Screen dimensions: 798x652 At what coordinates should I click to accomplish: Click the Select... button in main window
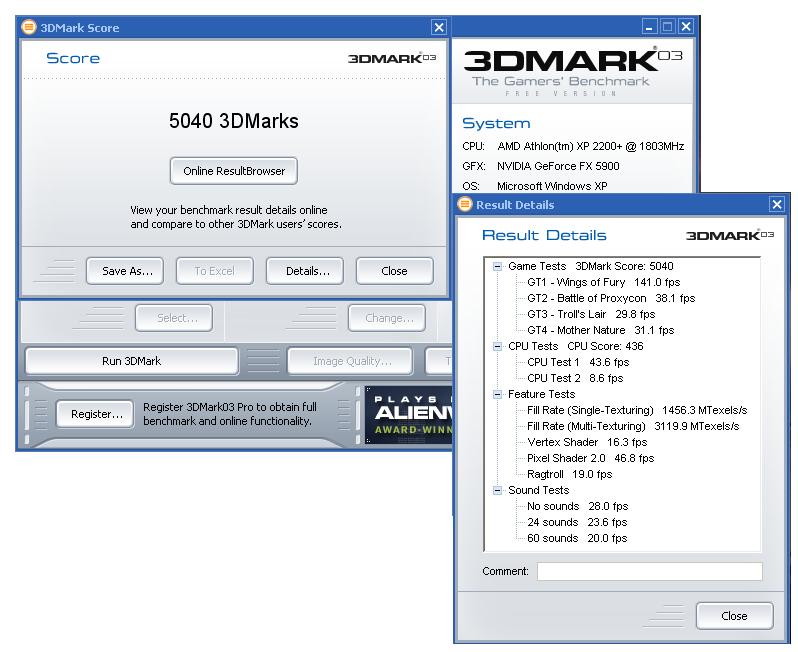tap(174, 318)
